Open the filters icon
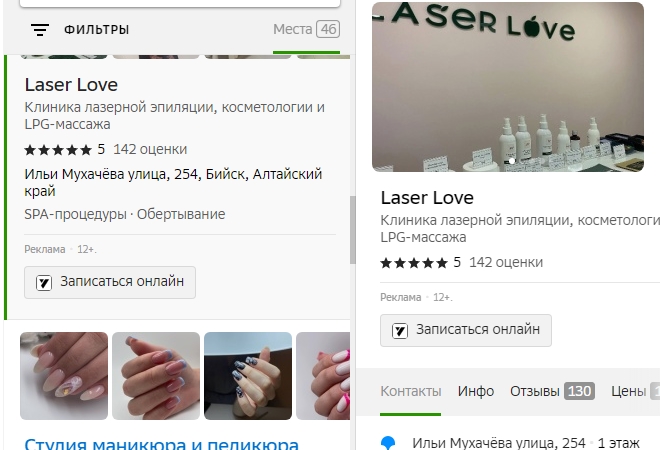 pyautogui.click(x=40, y=30)
